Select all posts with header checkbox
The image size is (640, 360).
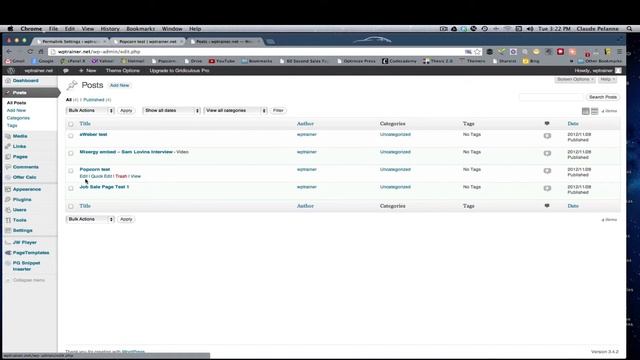[71, 124]
